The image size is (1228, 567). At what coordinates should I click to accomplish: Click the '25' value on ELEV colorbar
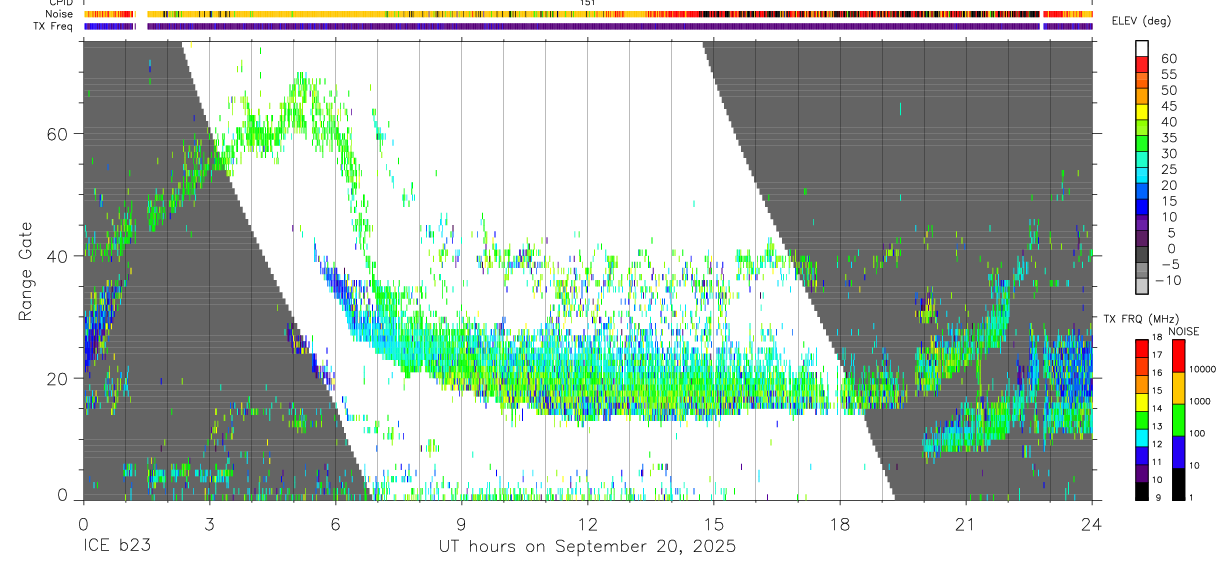(1169, 169)
